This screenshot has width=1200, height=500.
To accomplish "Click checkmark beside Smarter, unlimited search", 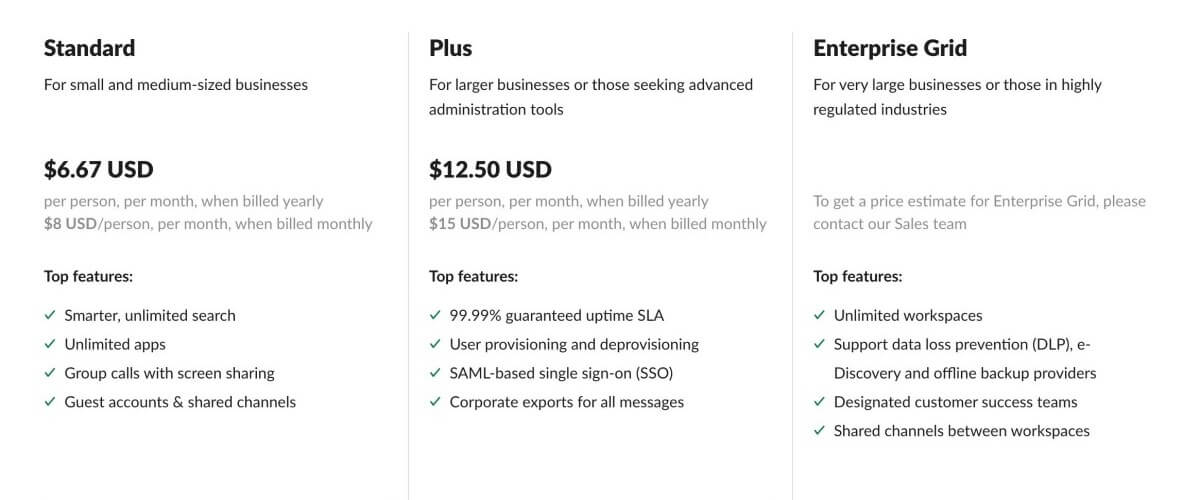I will coord(50,315).
